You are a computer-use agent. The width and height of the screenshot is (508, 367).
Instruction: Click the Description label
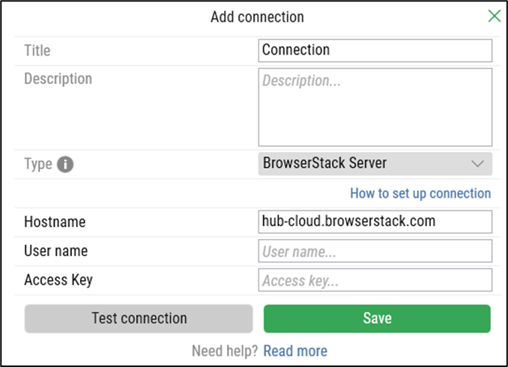coord(58,79)
